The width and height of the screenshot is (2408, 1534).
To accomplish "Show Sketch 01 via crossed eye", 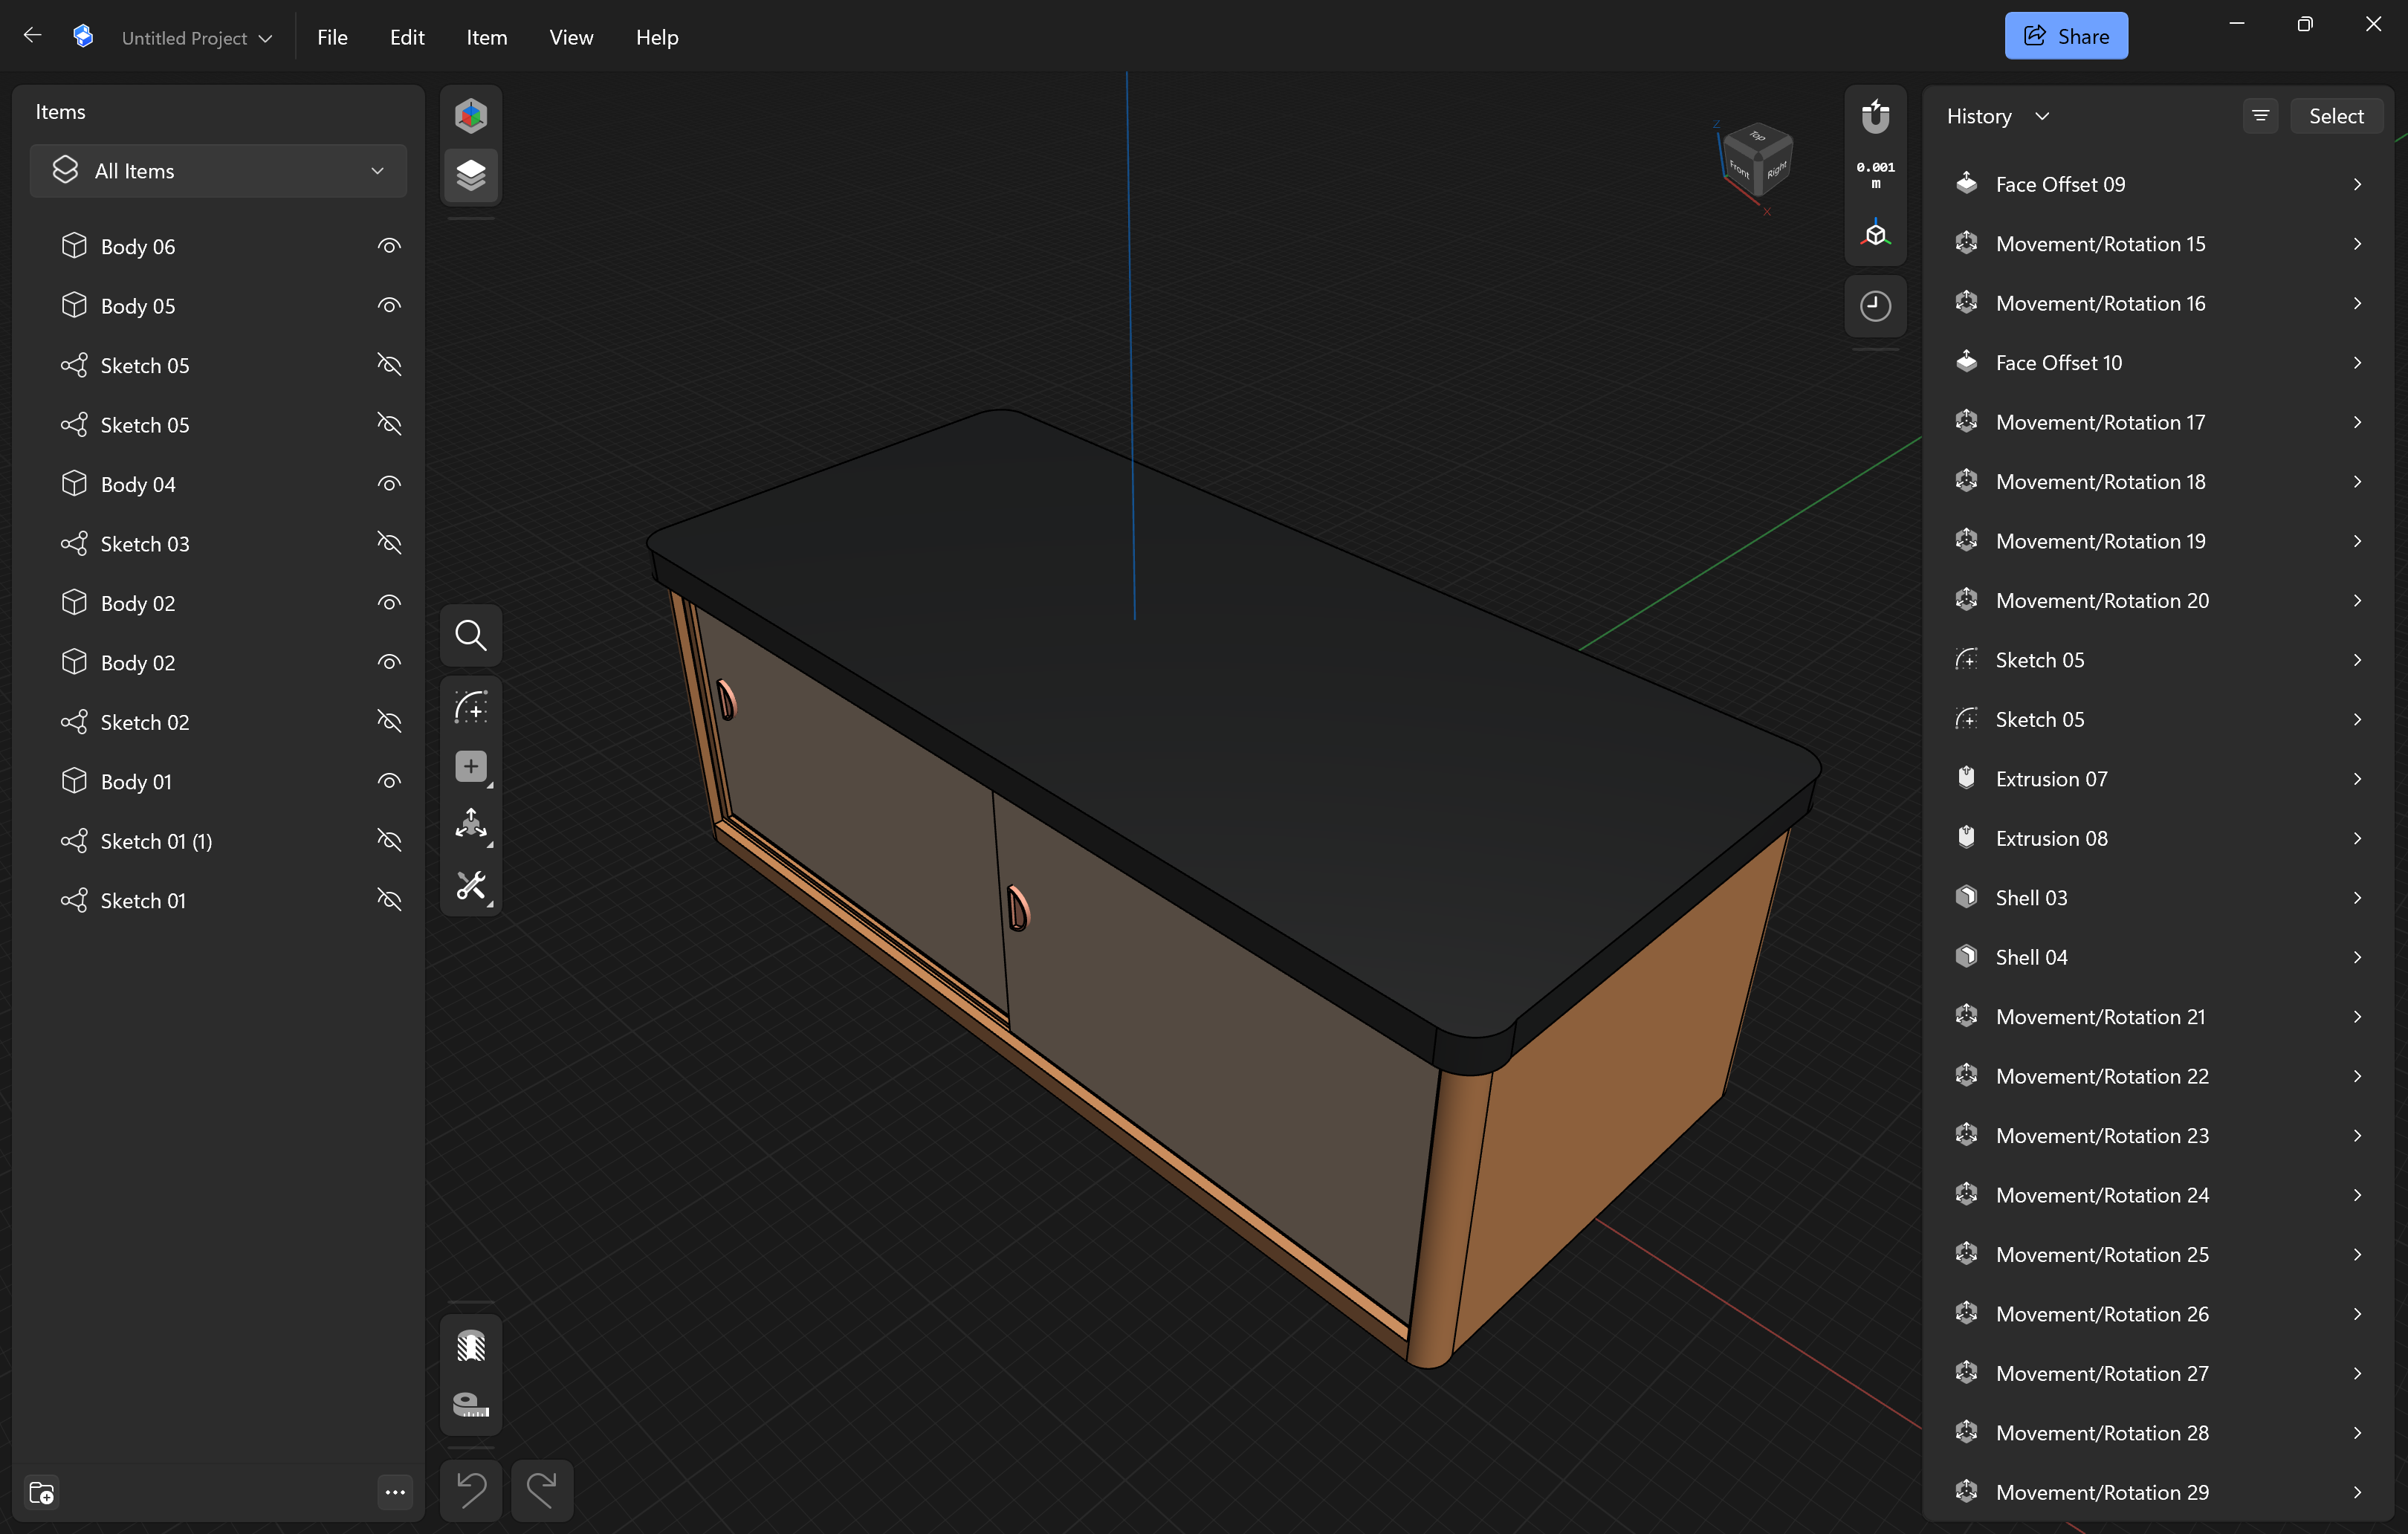I will tap(389, 900).
